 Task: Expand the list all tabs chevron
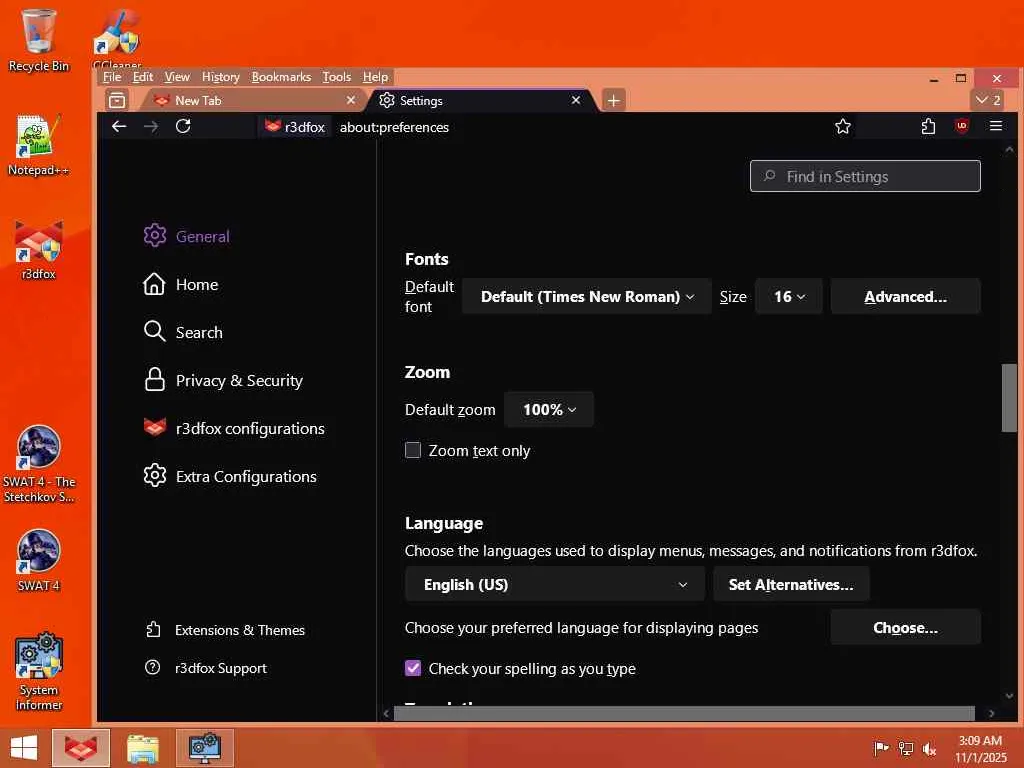(x=987, y=100)
